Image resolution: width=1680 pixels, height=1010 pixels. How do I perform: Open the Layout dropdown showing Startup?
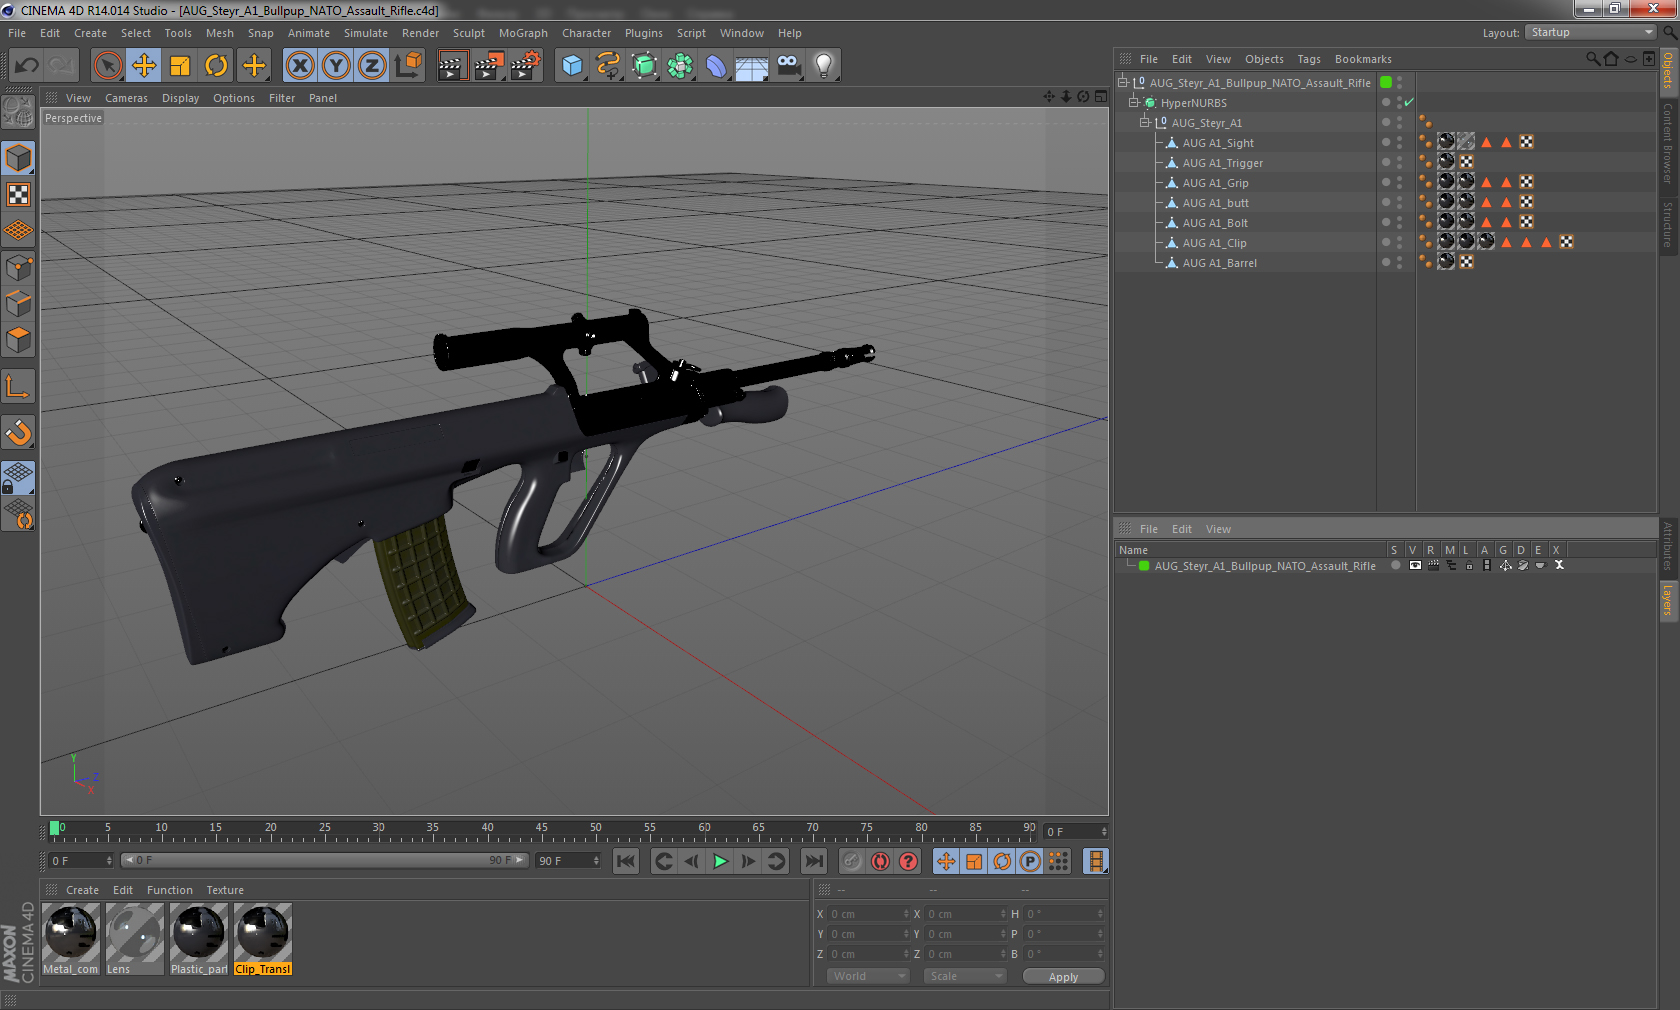[x=1590, y=32]
